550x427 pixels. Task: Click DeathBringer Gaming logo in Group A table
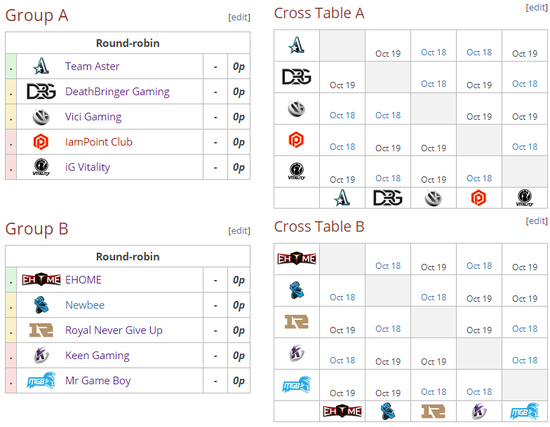coord(41,91)
